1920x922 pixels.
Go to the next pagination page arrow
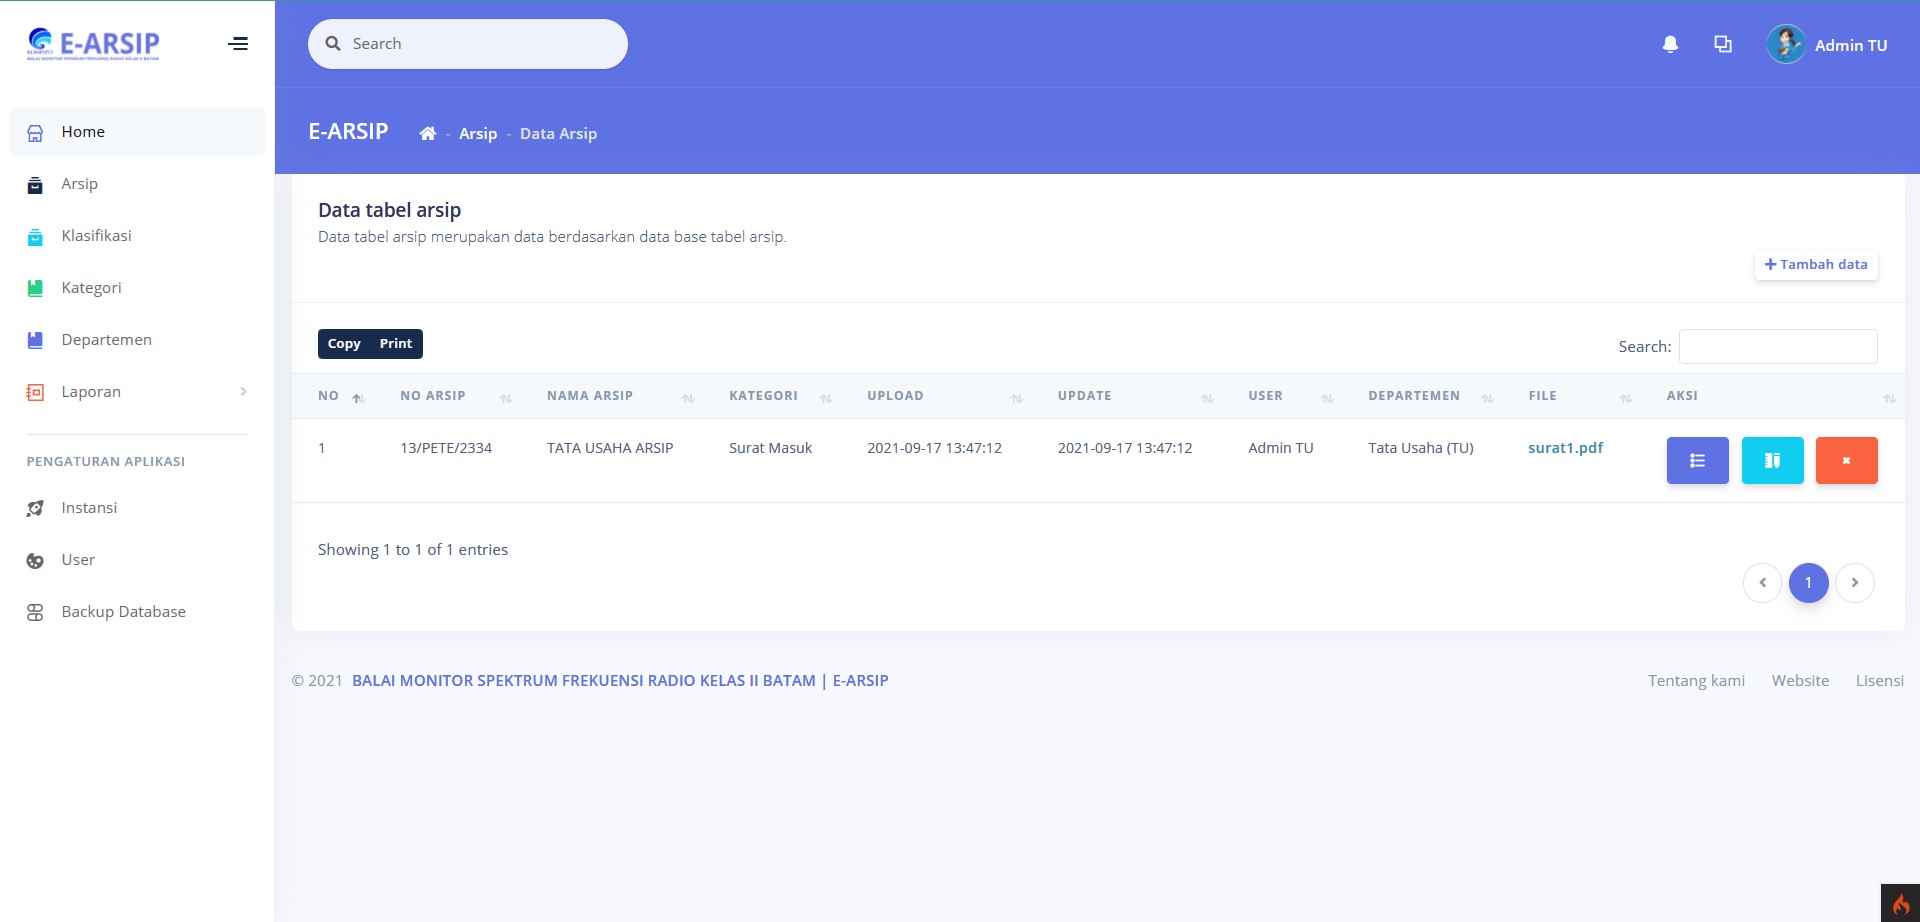[x=1854, y=583]
